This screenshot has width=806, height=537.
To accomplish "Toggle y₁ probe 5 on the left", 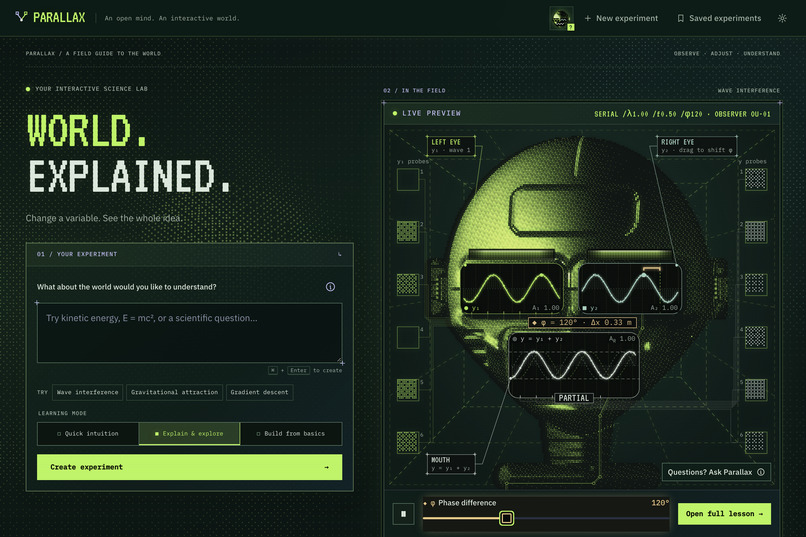I will pyautogui.click(x=408, y=390).
